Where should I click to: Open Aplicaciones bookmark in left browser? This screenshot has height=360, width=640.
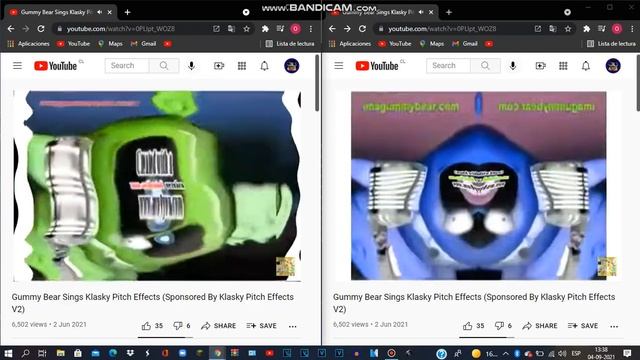pos(29,44)
